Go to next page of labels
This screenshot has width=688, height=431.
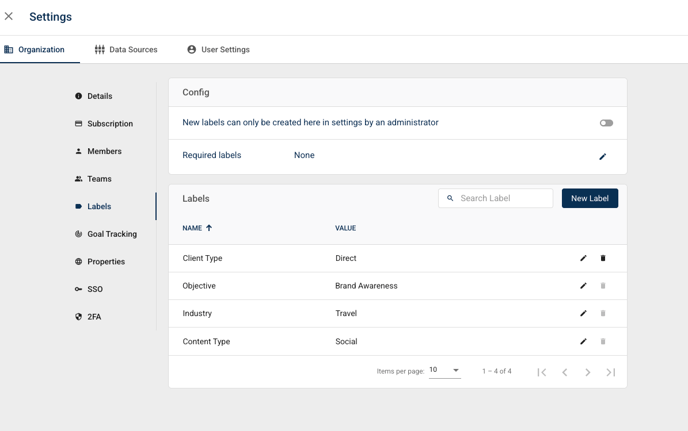coord(588,372)
